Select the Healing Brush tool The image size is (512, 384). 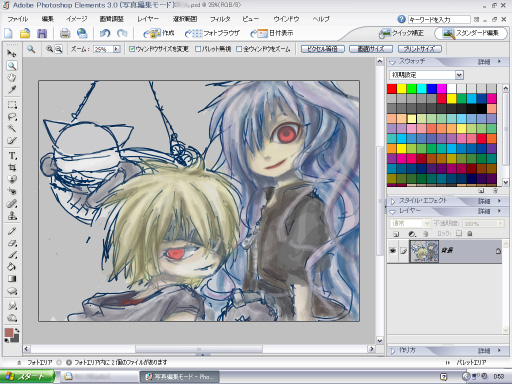[x=12, y=203]
